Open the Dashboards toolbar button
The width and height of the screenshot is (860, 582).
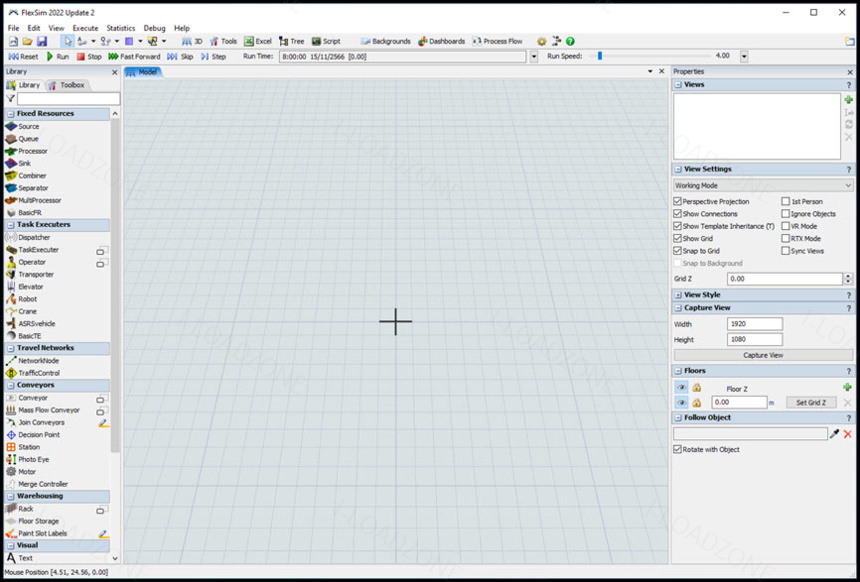[x=441, y=41]
